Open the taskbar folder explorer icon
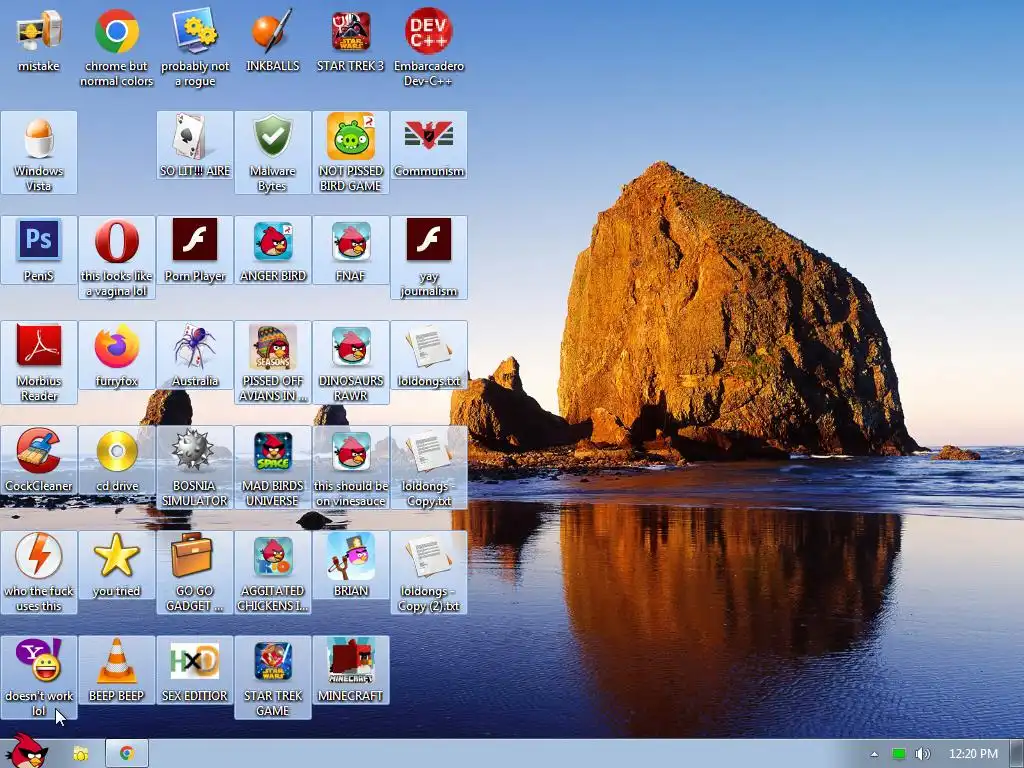The image size is (1024, 768). [x=81, y=754]
